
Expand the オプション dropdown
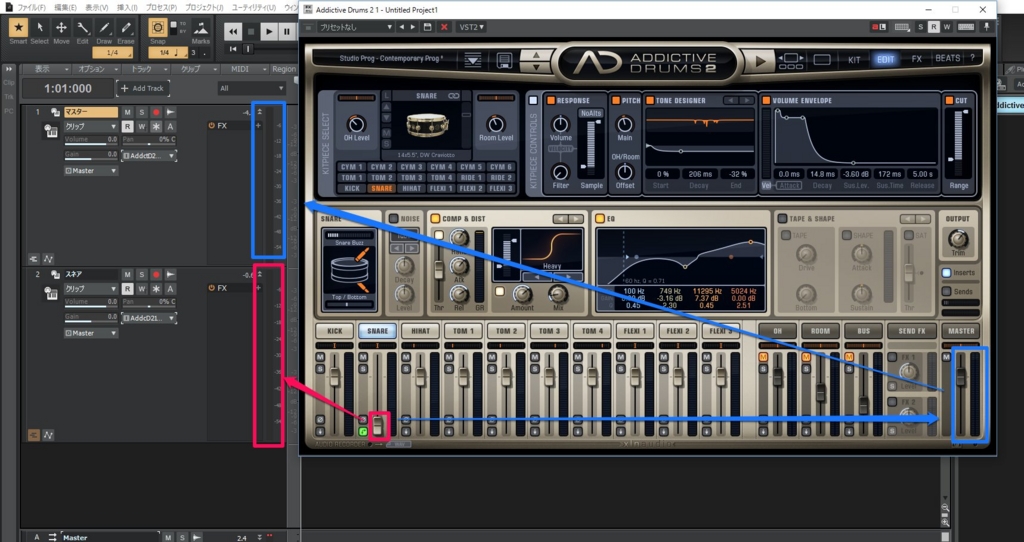coord(95,69)
